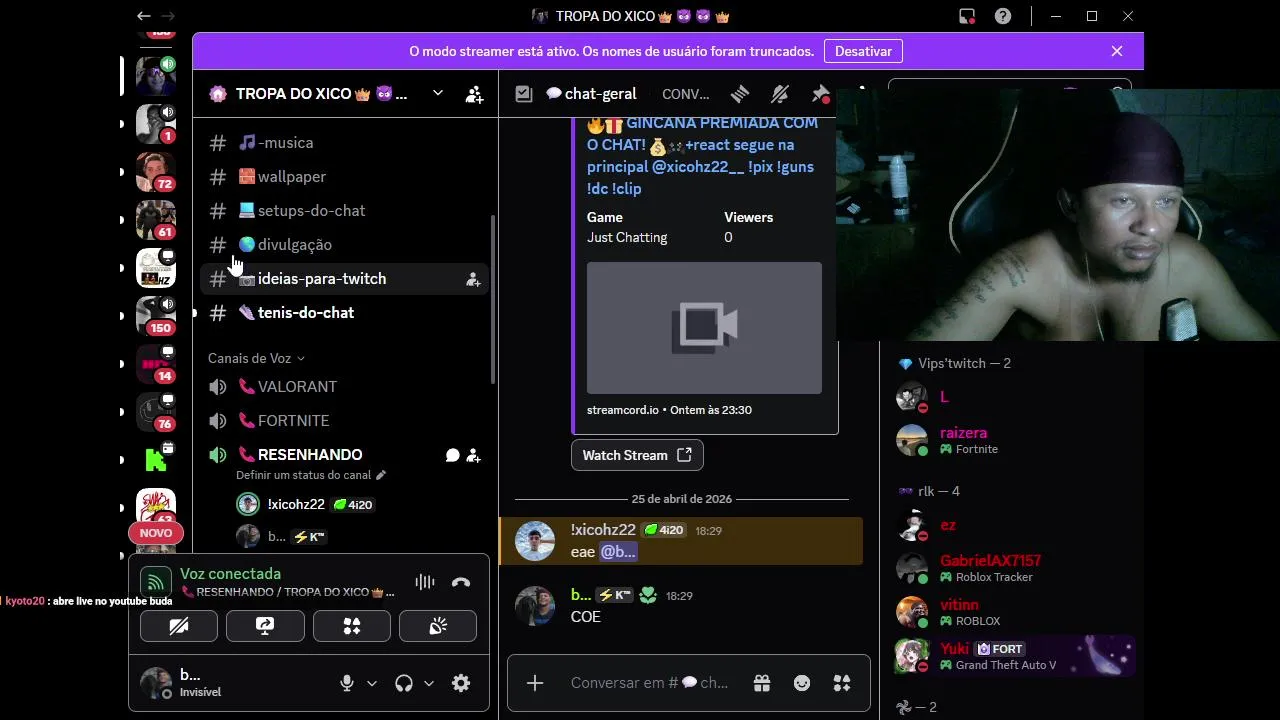Turn on the camera button
The image size is (1280, 720).
pos(179,626)
